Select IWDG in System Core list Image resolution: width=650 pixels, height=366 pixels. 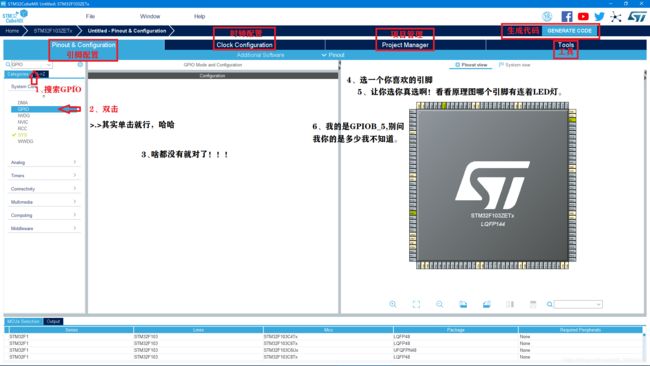click(24, 116)
